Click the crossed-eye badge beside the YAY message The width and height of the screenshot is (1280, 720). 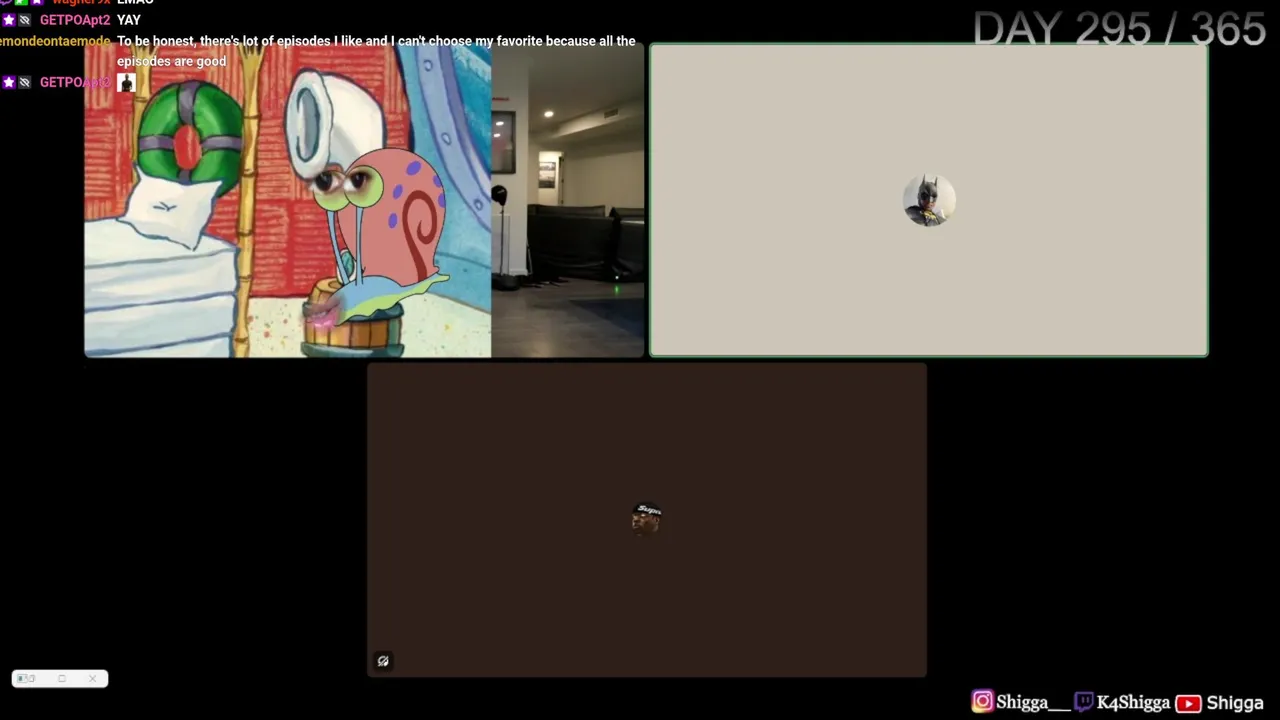(x=25, y=20)
